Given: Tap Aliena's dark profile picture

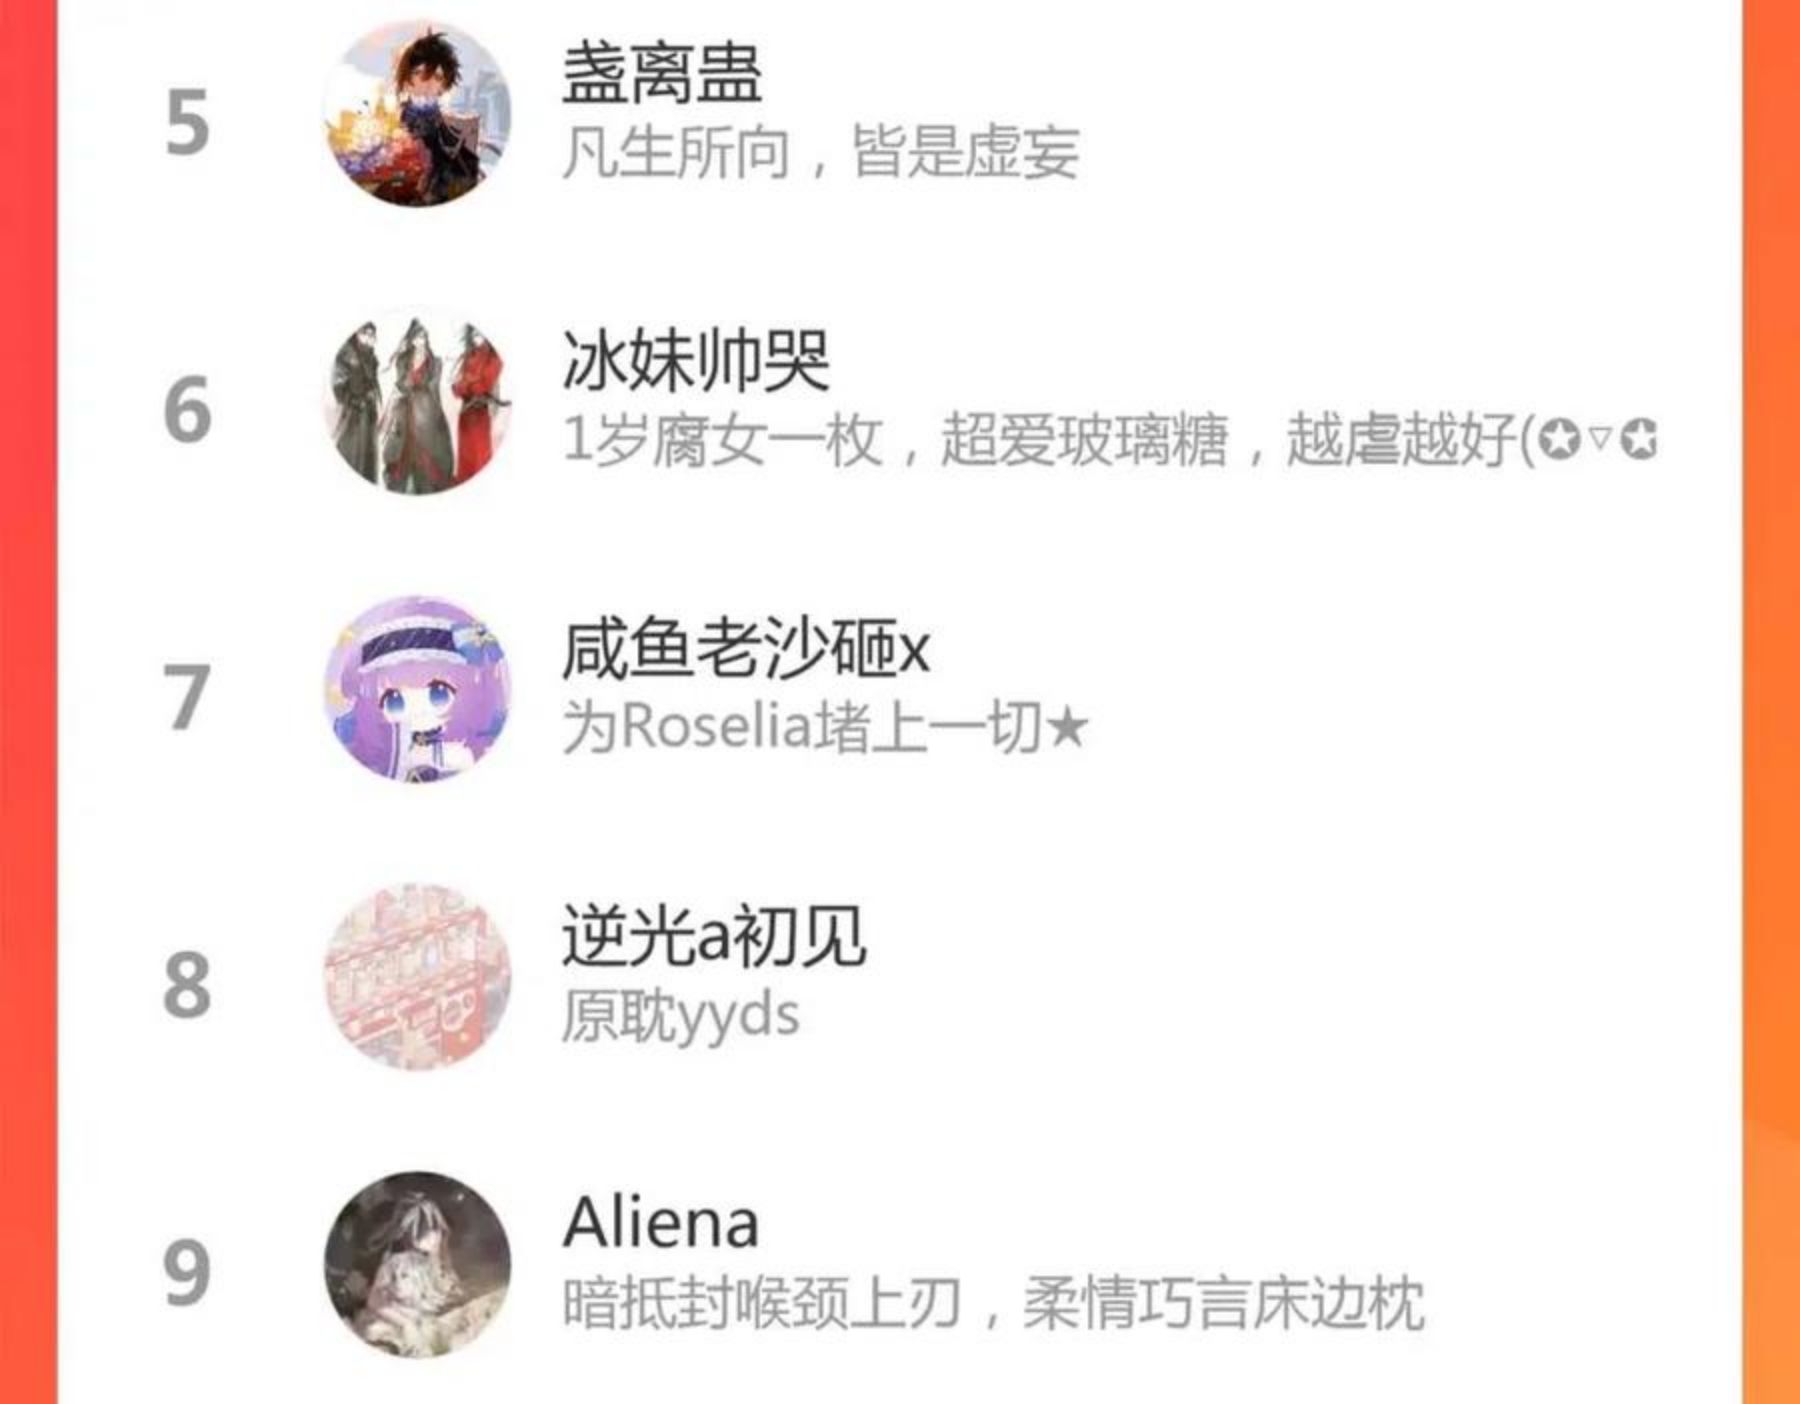Looking at the screenshot, I should pos(418,1265).
